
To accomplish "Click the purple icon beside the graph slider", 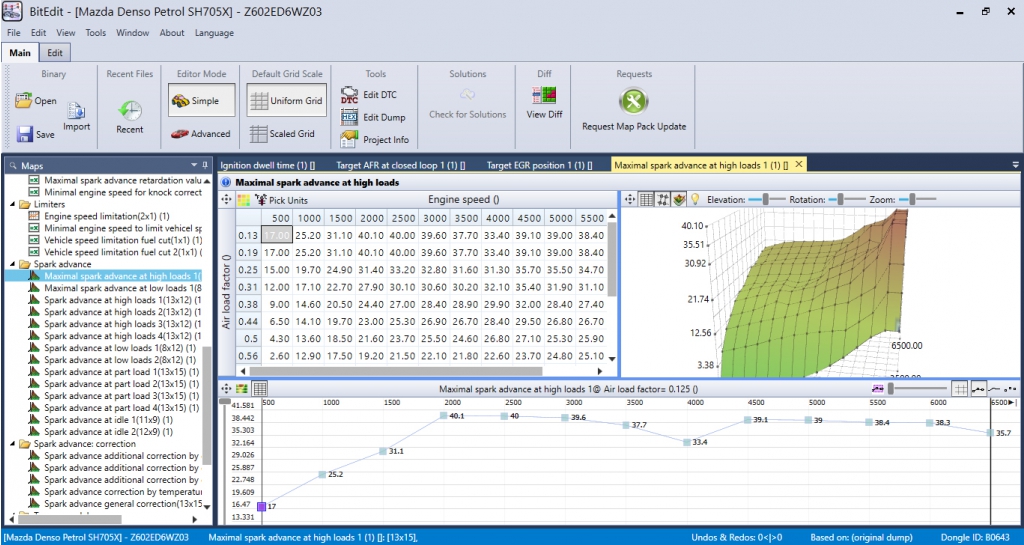I will [878, 389].
